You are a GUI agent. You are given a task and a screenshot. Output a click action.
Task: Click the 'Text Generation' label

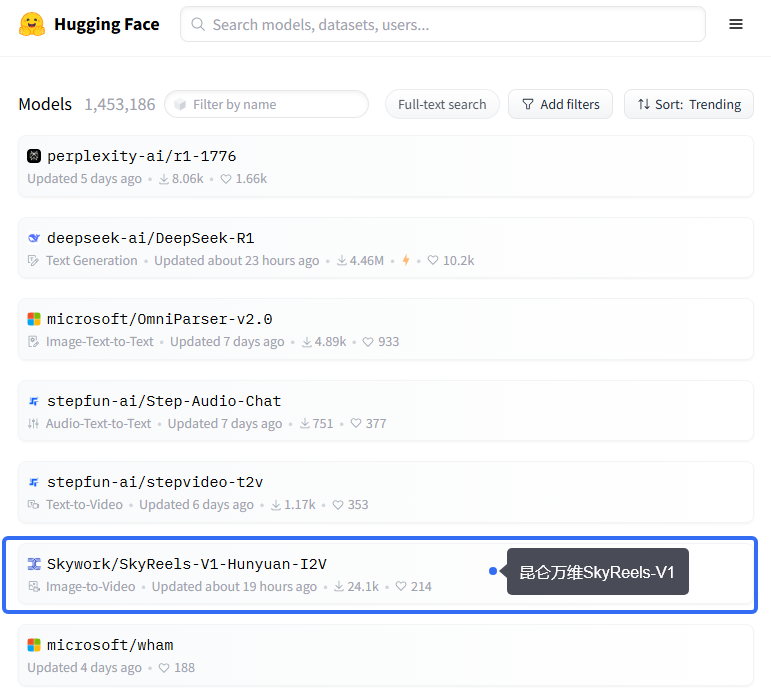coord(92,261)
